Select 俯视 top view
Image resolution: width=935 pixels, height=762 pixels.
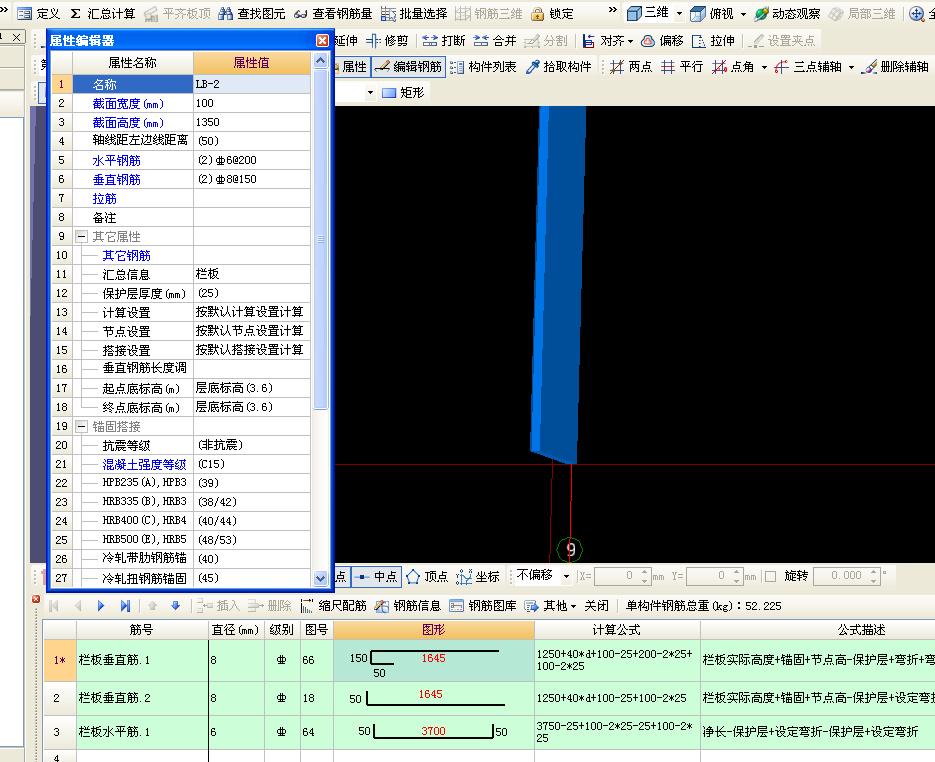tap(712, 13)
